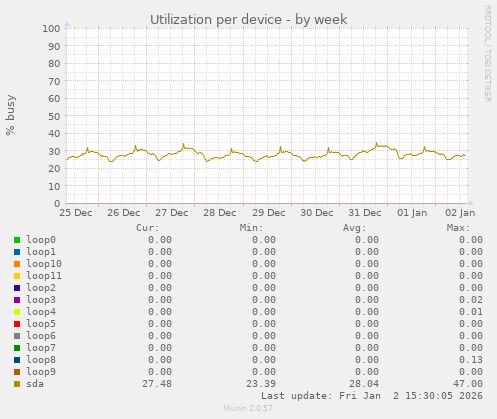
Task: Click the 29 Dec date label
Action: click(x=269, y=213)
